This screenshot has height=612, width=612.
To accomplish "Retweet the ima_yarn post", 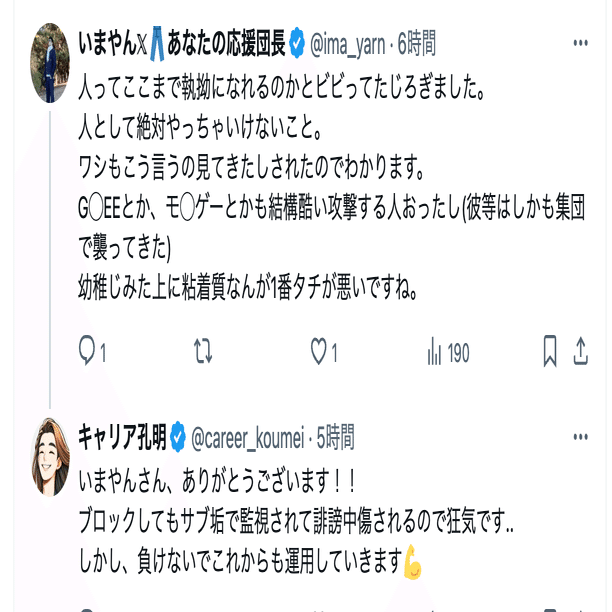I will point(203,351).
